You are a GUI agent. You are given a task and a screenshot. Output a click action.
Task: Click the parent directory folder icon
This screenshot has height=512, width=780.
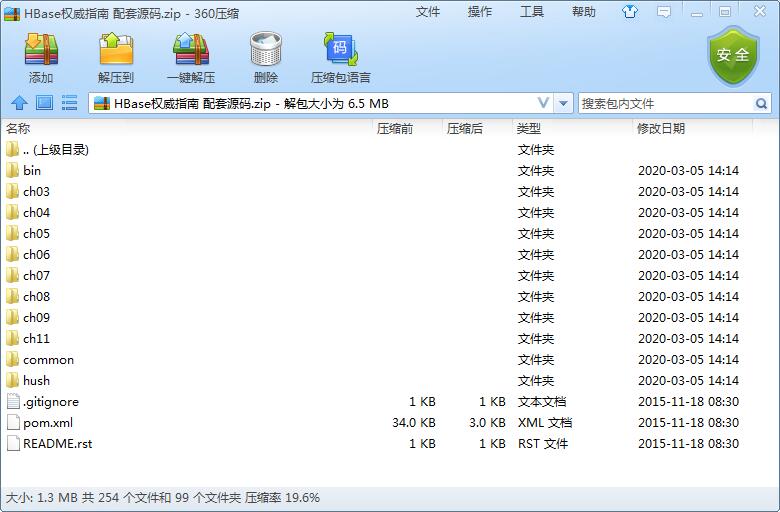[x=13, y=150]
